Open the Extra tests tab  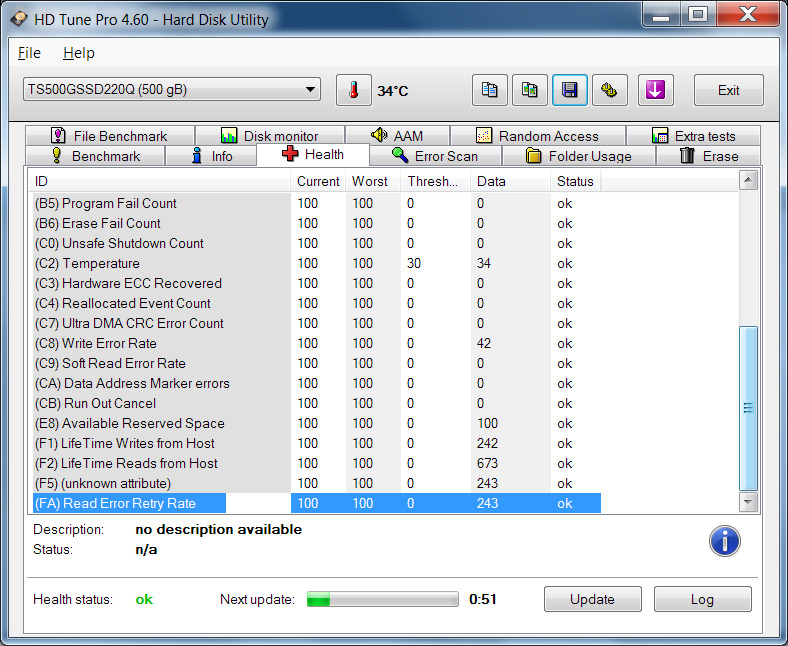pyautogui.click(x=694, y=136)
